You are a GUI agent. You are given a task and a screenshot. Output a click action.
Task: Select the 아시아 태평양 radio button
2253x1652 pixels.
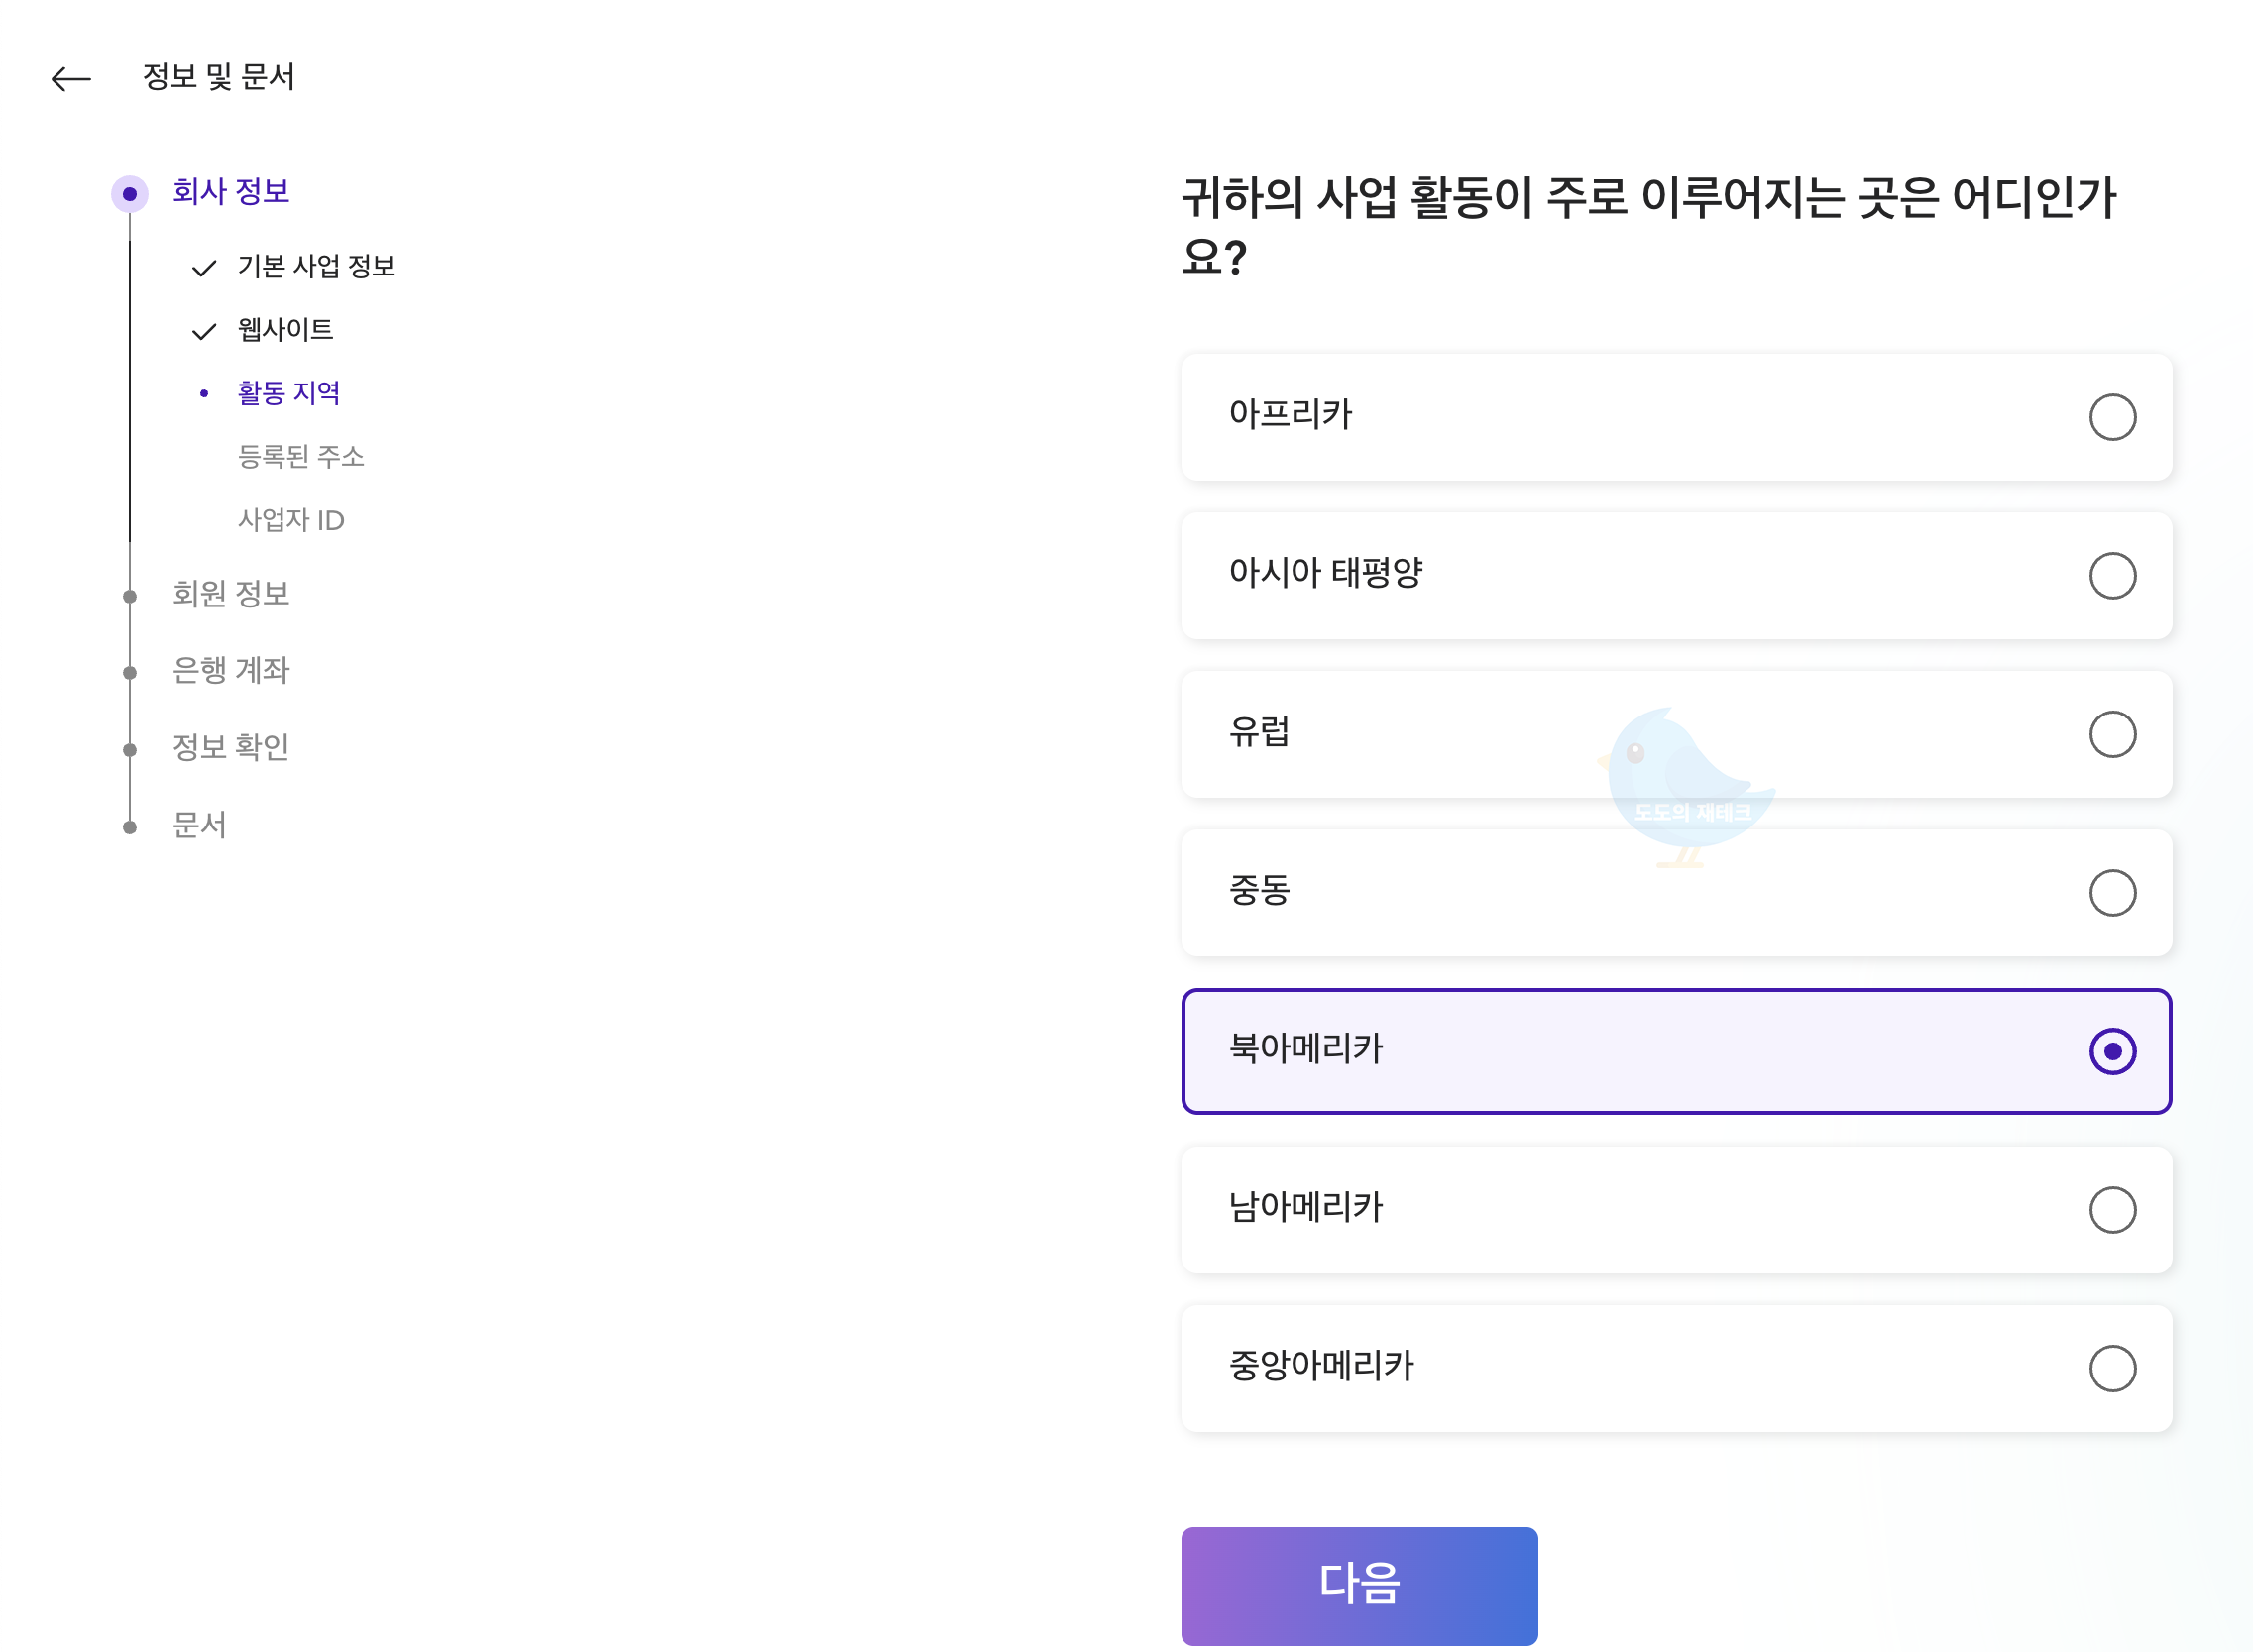click(x=2113, y=575)
